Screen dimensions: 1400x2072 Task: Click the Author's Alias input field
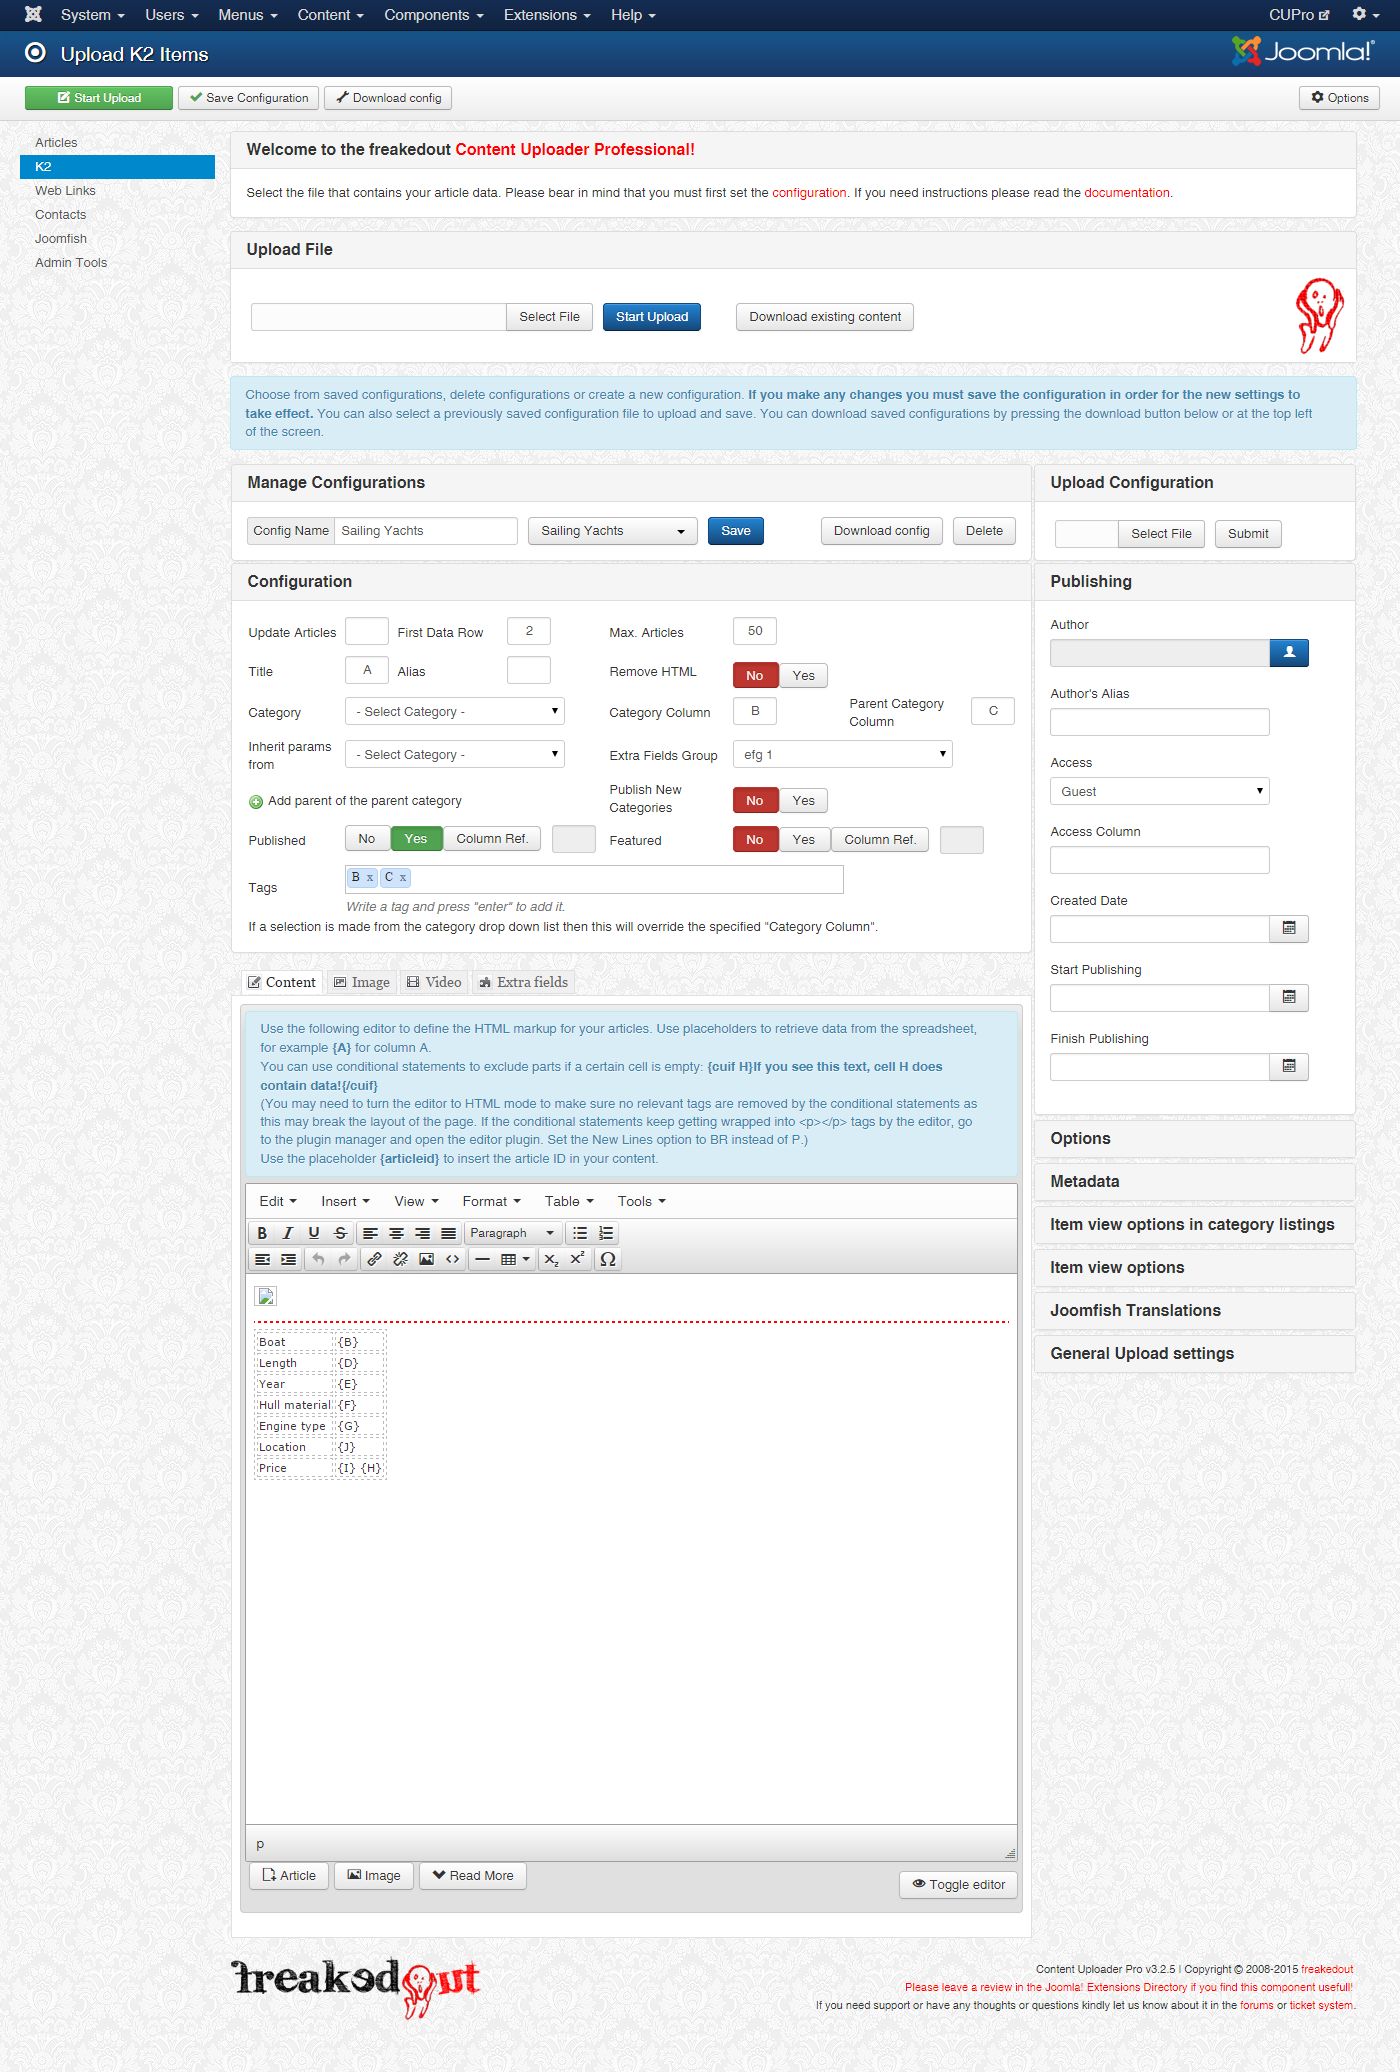coord(1159,723)
